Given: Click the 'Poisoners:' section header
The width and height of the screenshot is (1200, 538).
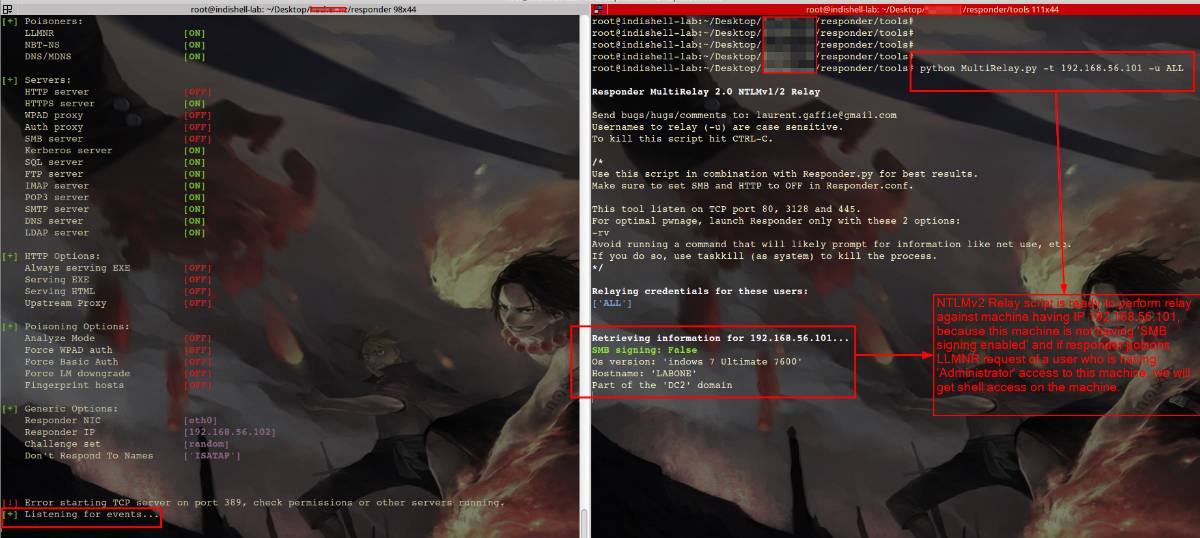Looking at the screenshot, I should click(x=52, y=20).
